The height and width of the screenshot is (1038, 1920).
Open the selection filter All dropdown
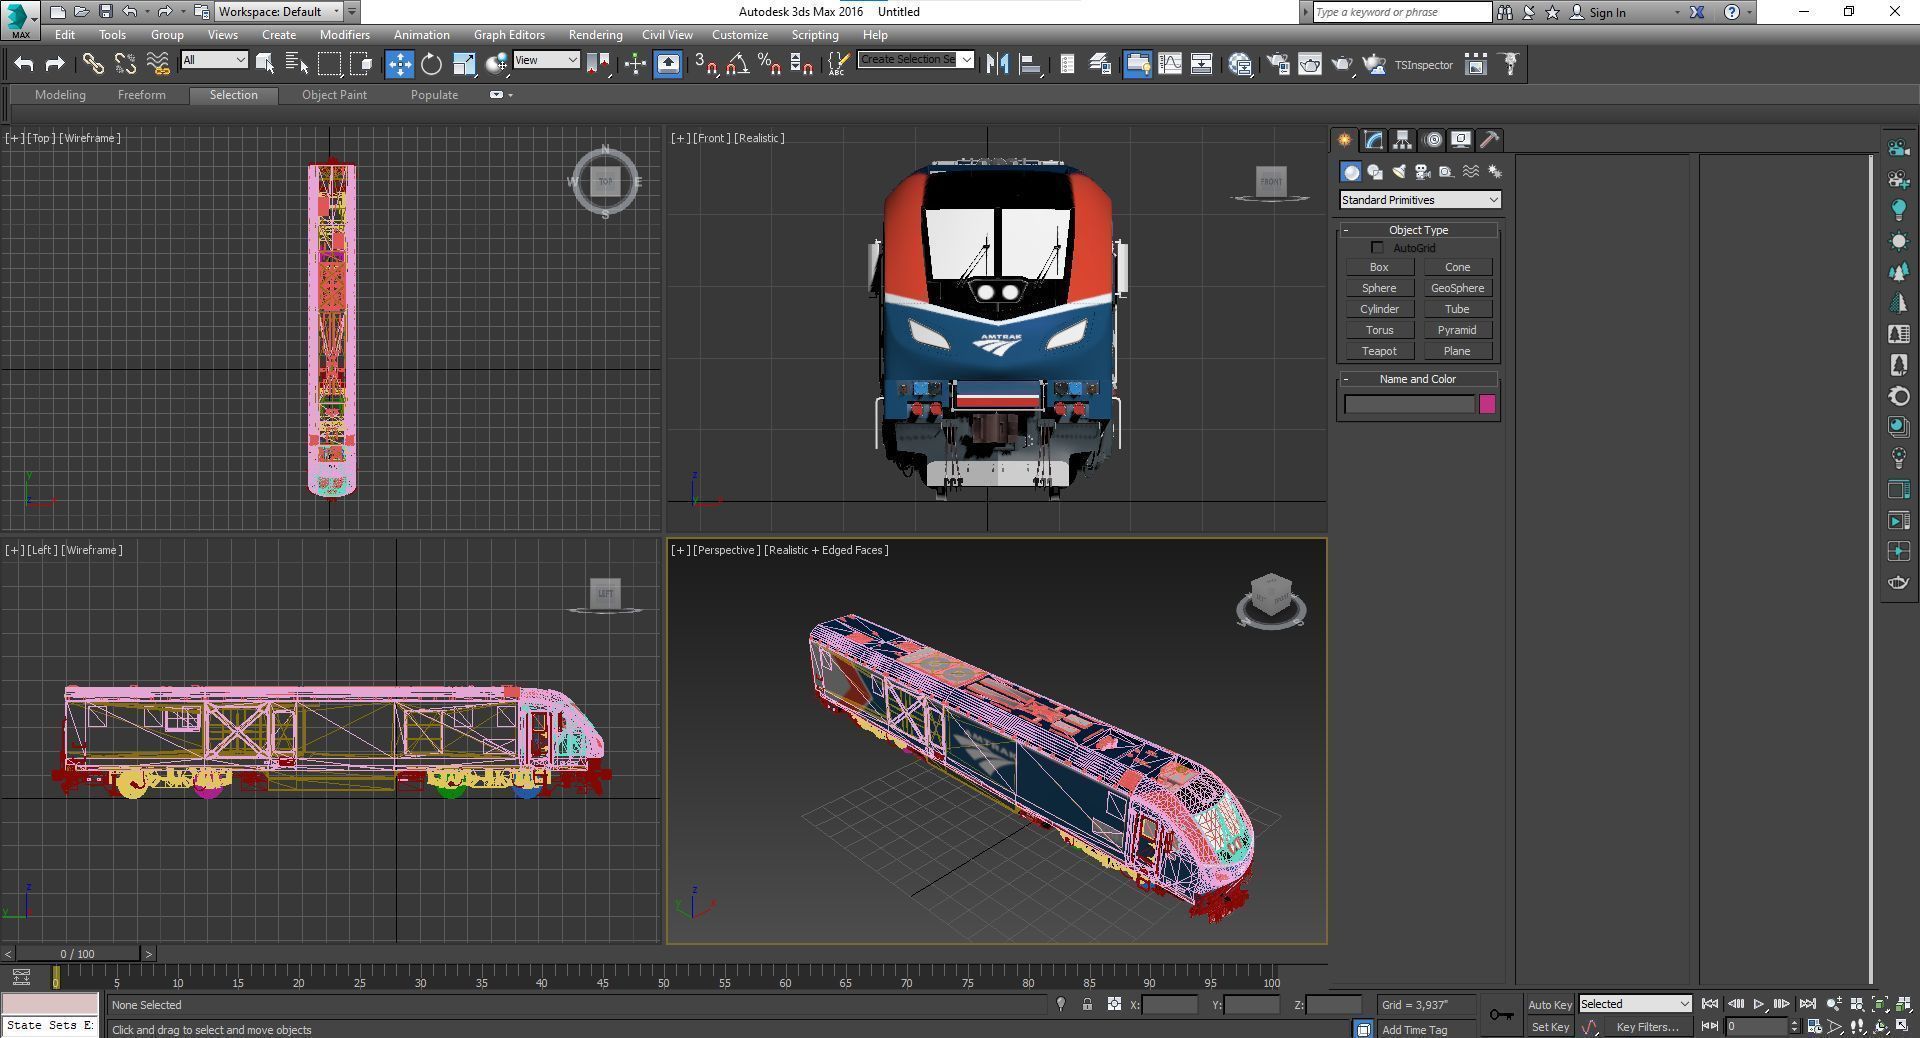[214, 60]
